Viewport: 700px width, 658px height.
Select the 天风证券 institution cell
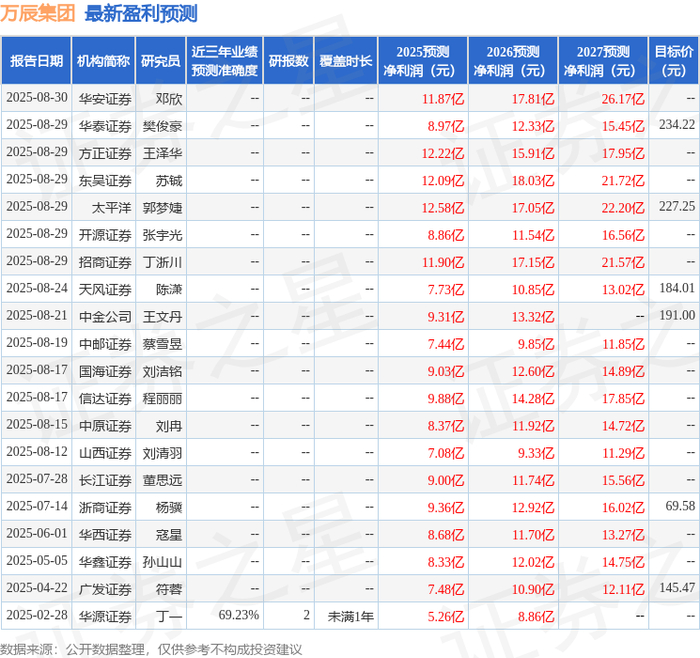(105, 289)
